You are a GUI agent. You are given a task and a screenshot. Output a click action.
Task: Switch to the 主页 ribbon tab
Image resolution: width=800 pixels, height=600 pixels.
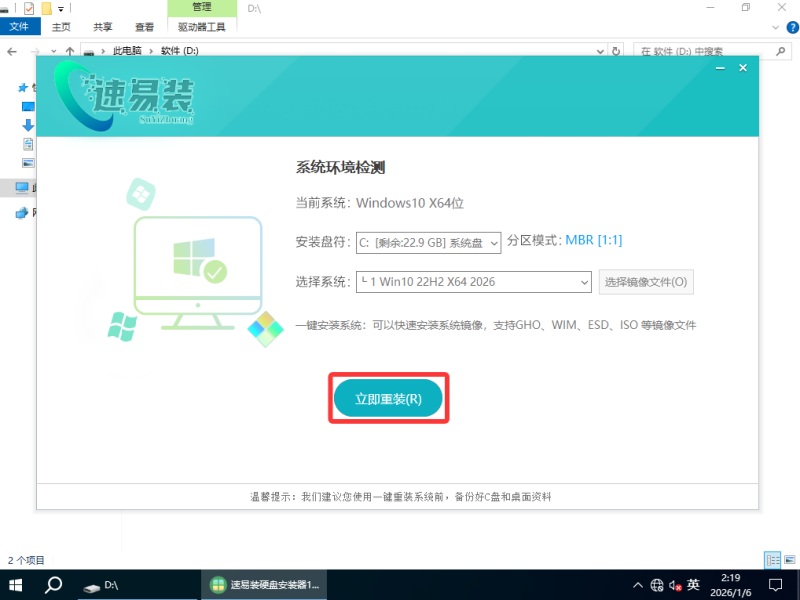(61, 27)
